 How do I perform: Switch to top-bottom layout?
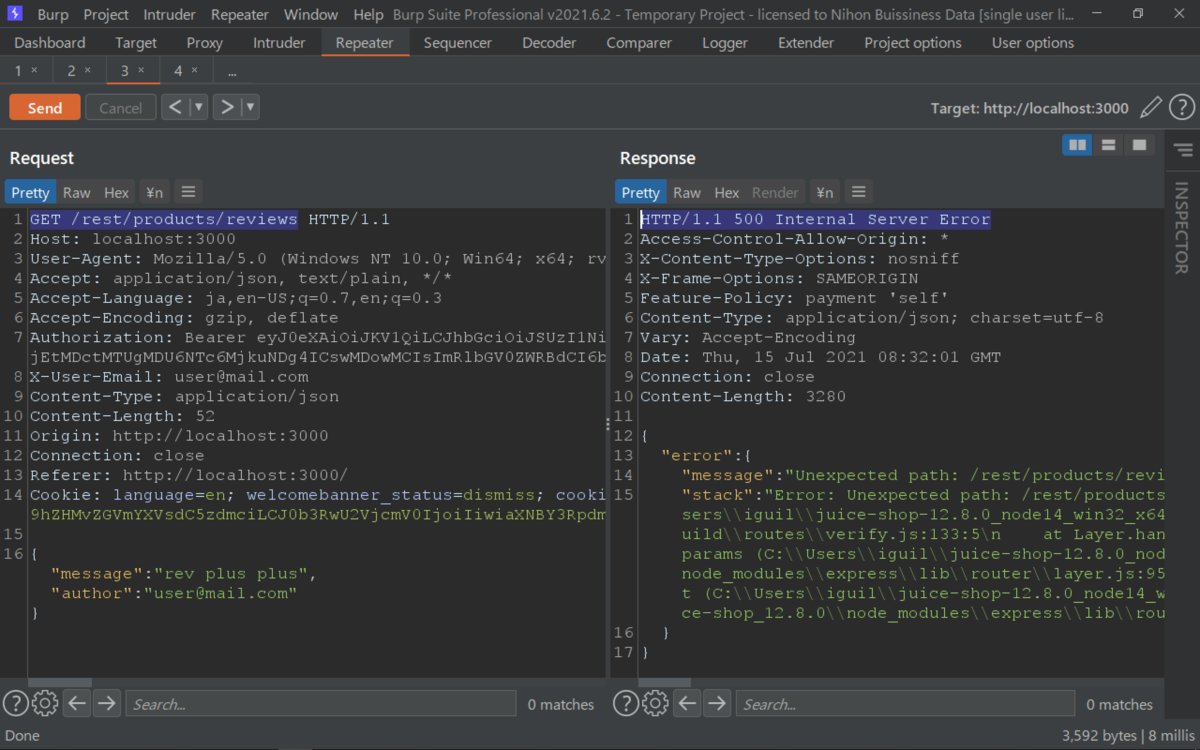pyautogui.click(x=1108, y=145)
